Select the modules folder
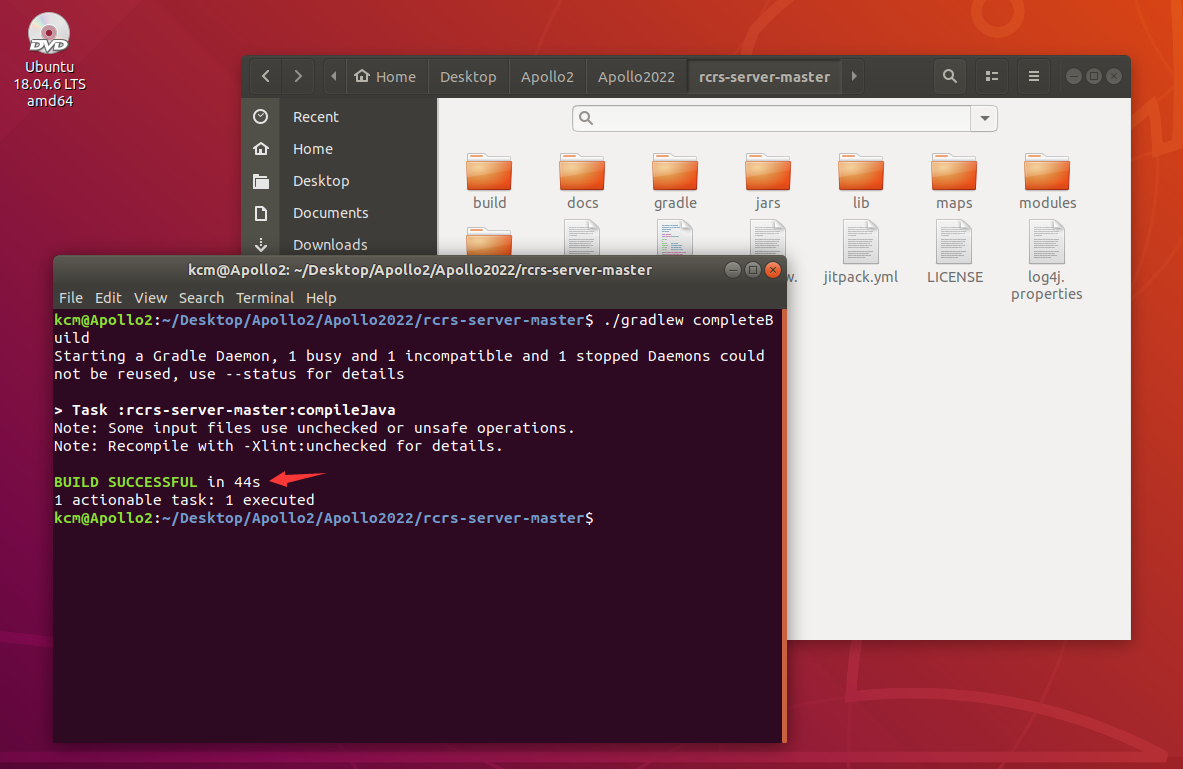 point(1047,182)
